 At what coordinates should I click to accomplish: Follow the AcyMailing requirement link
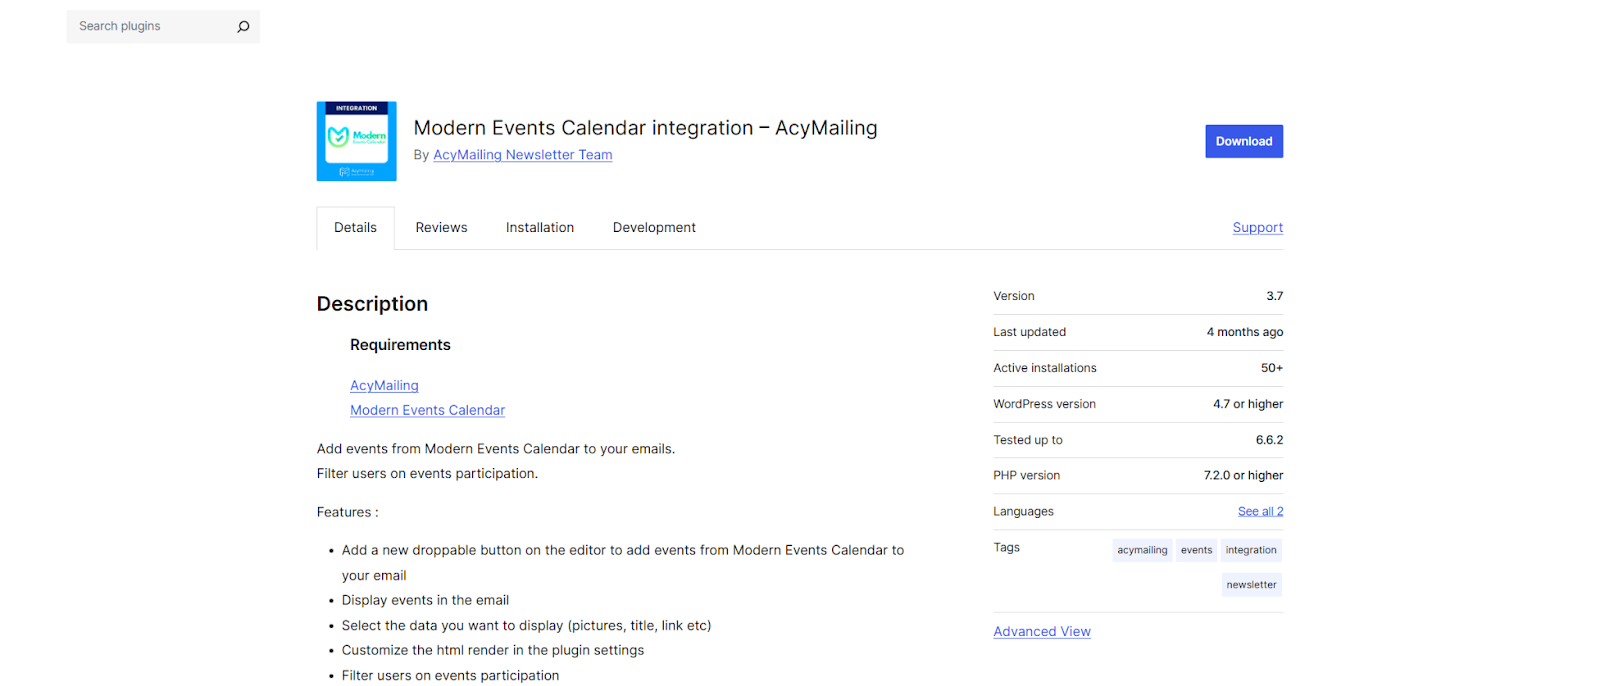point(384,386)
